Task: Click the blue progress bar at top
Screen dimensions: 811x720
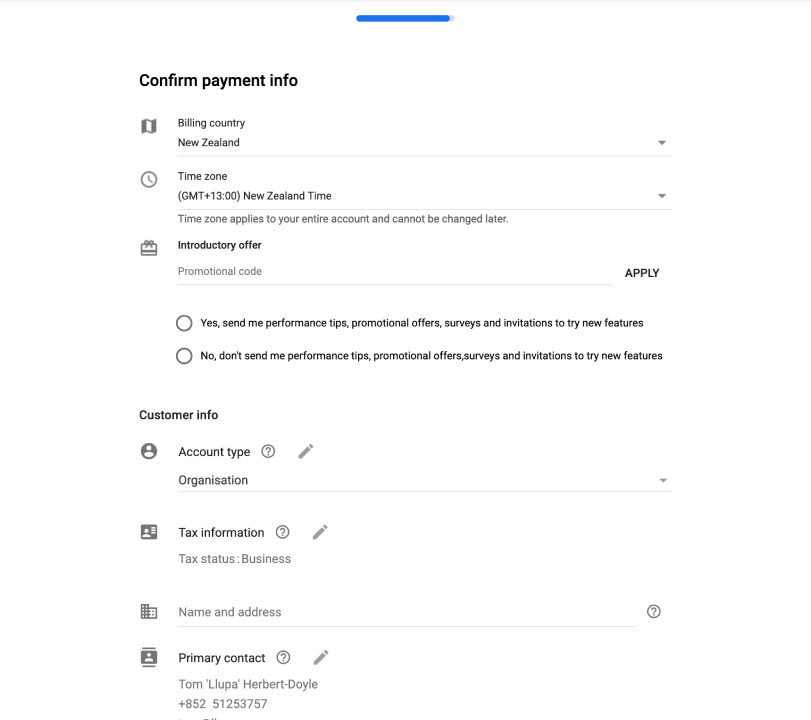Action: pos(405,19)
